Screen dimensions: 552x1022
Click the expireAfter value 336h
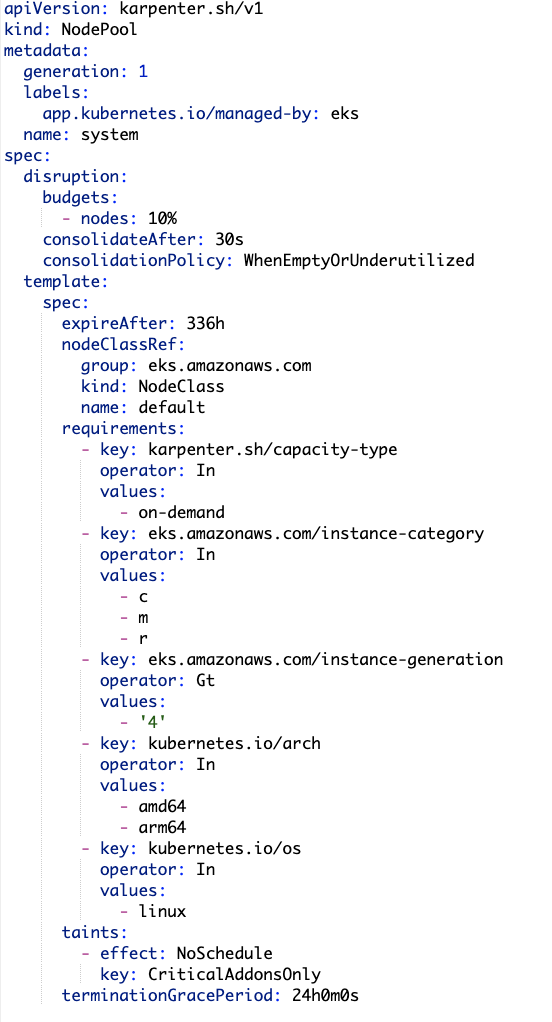(205, 323)
